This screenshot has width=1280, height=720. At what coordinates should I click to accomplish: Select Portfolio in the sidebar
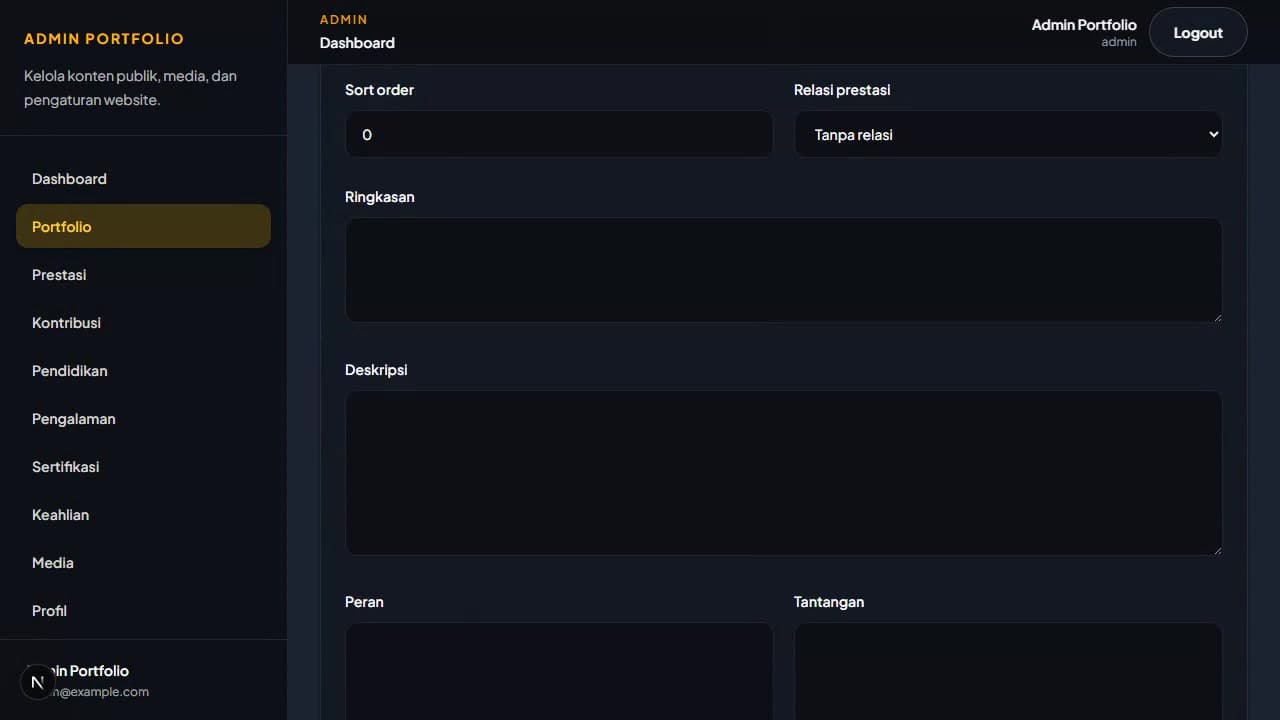pyautogui.click(x=143, y=227)
